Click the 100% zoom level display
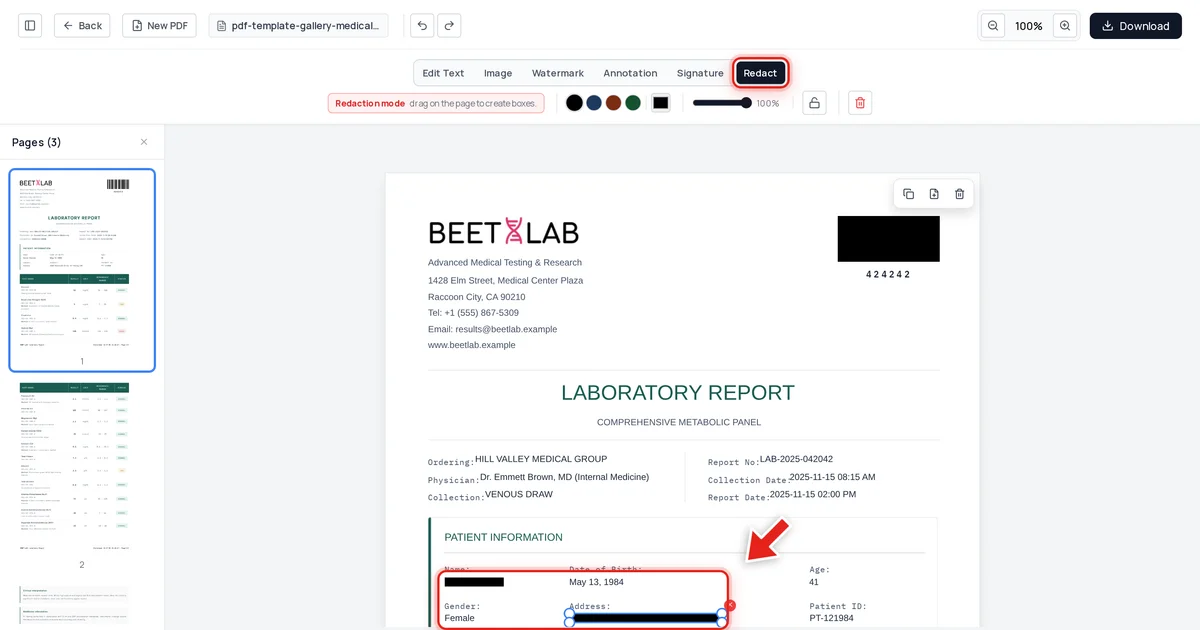This screenshot has width=1200, height=630. [x=1029, y=26]
